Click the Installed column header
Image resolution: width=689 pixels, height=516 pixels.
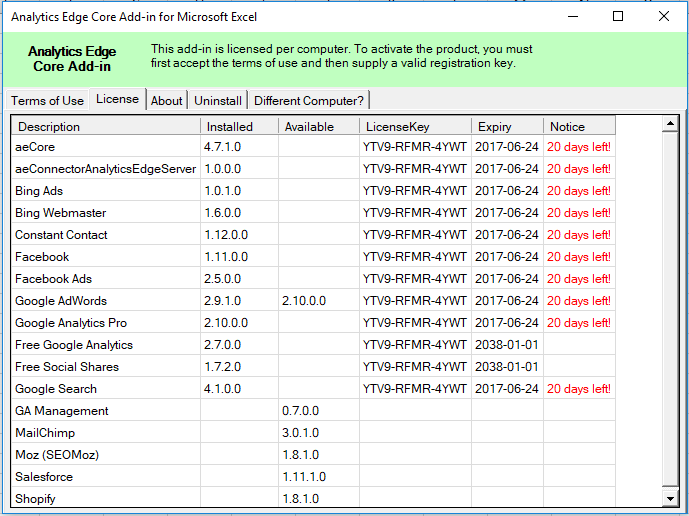coord(239,127)
